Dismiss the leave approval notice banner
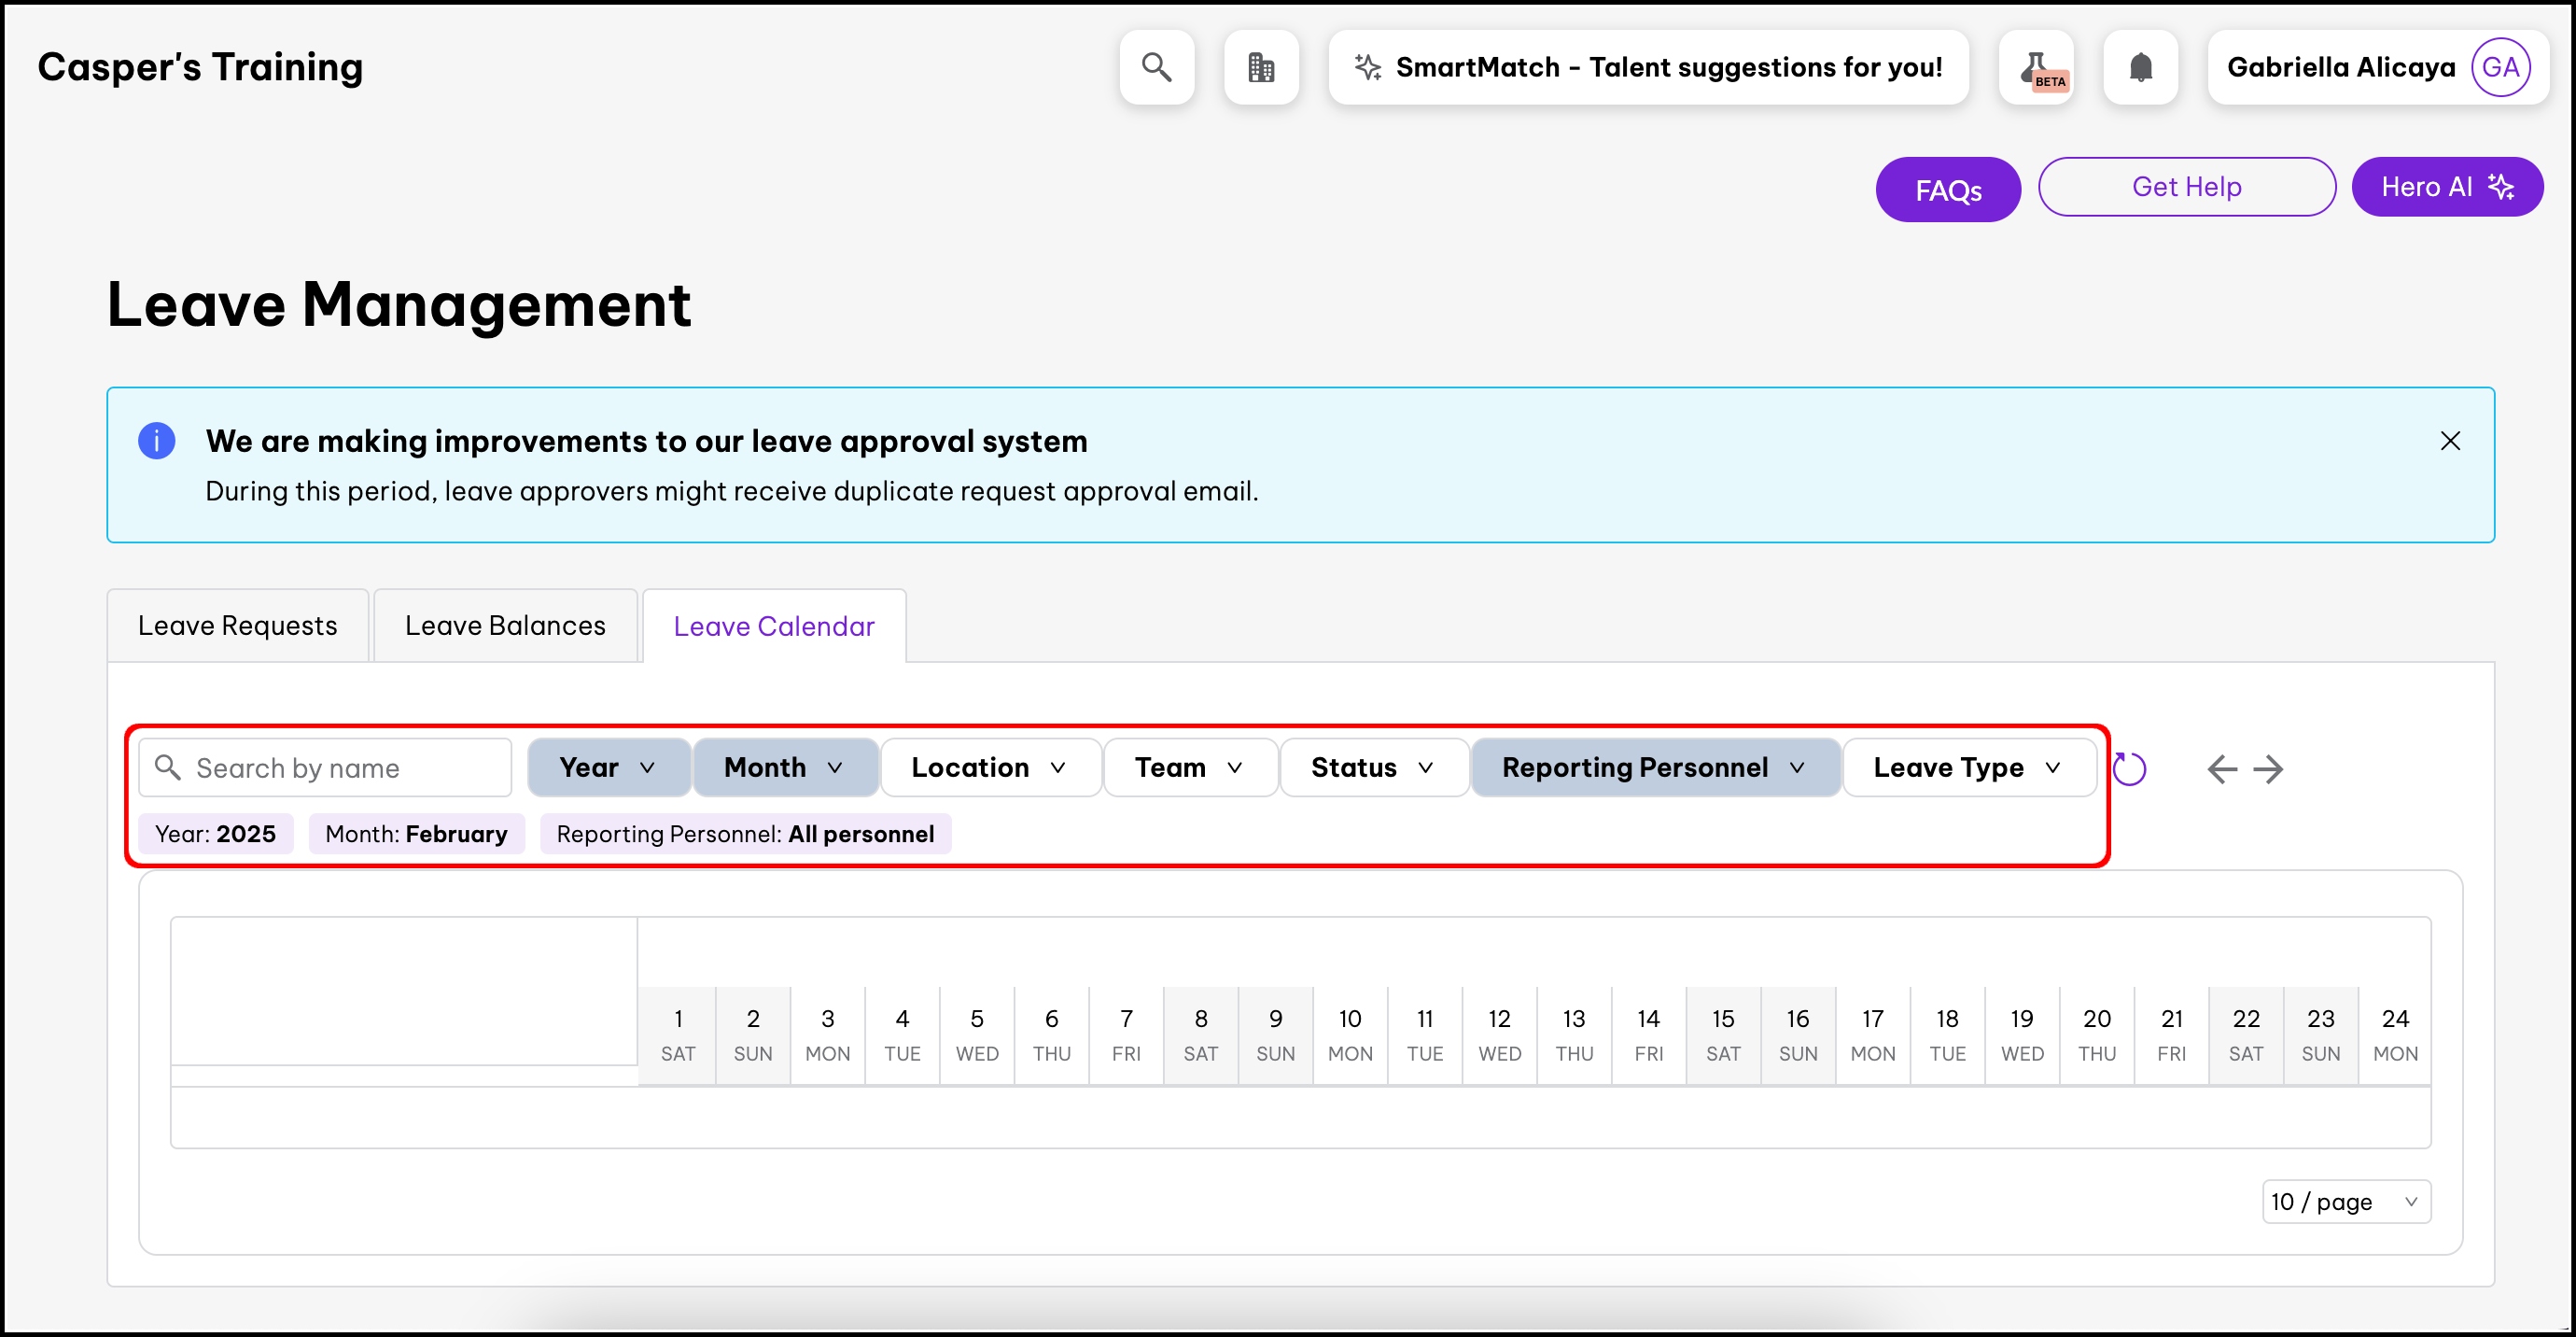 click(x=2450, y=441)
